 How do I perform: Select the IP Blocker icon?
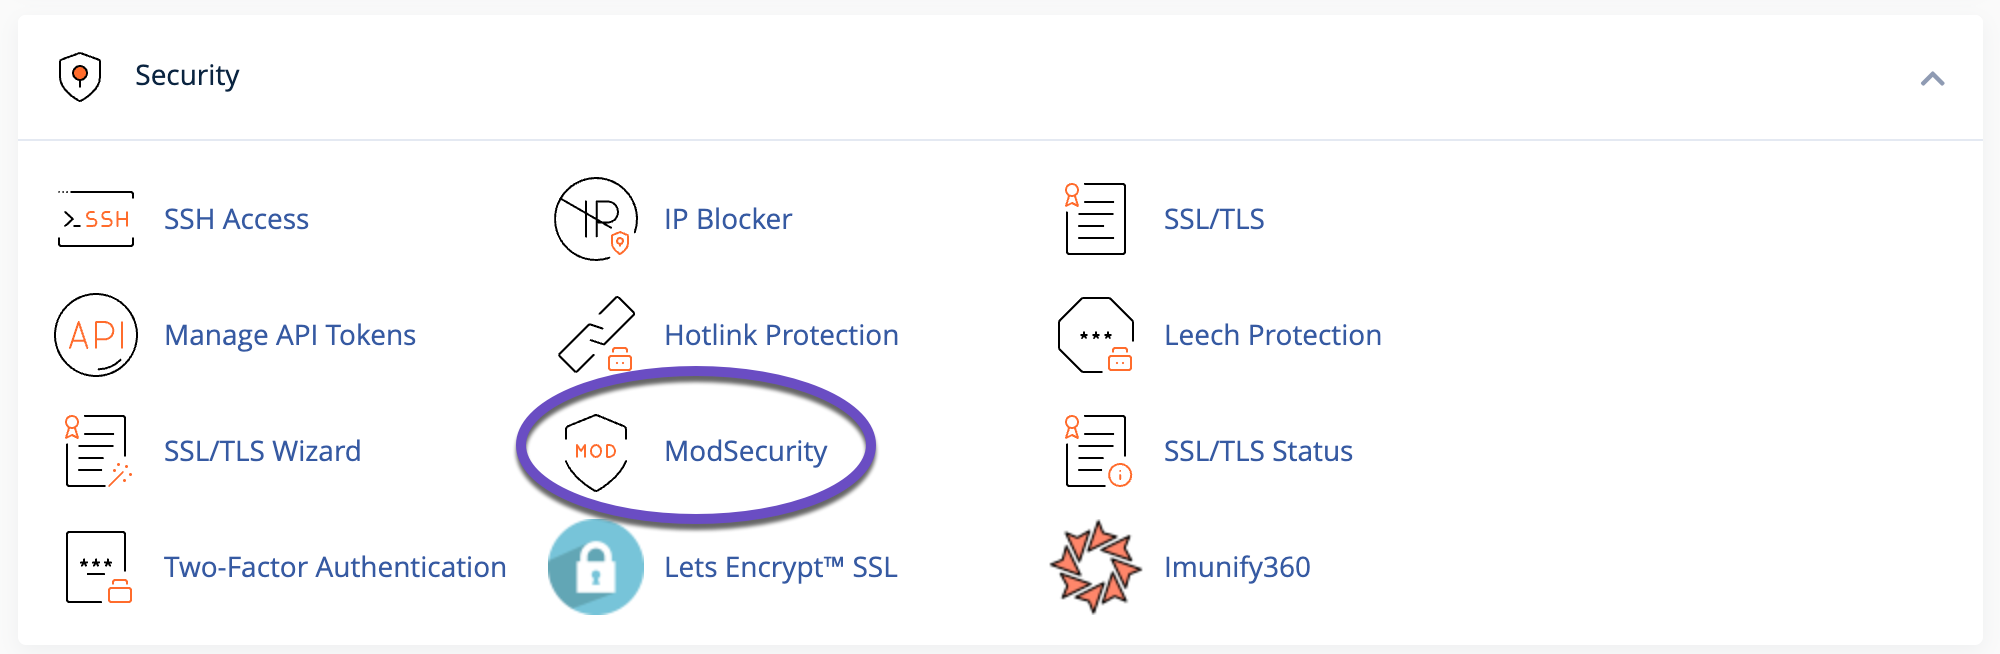point(597,218)
